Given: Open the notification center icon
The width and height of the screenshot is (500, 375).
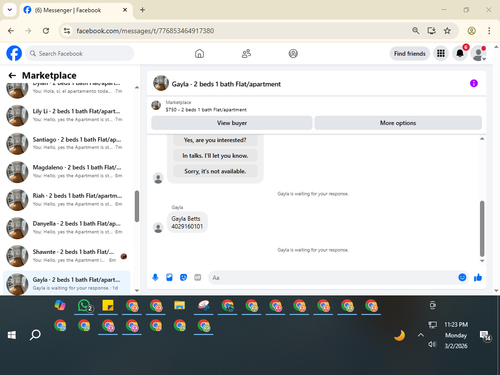Looking at the screenshot, I should [485, 336].
